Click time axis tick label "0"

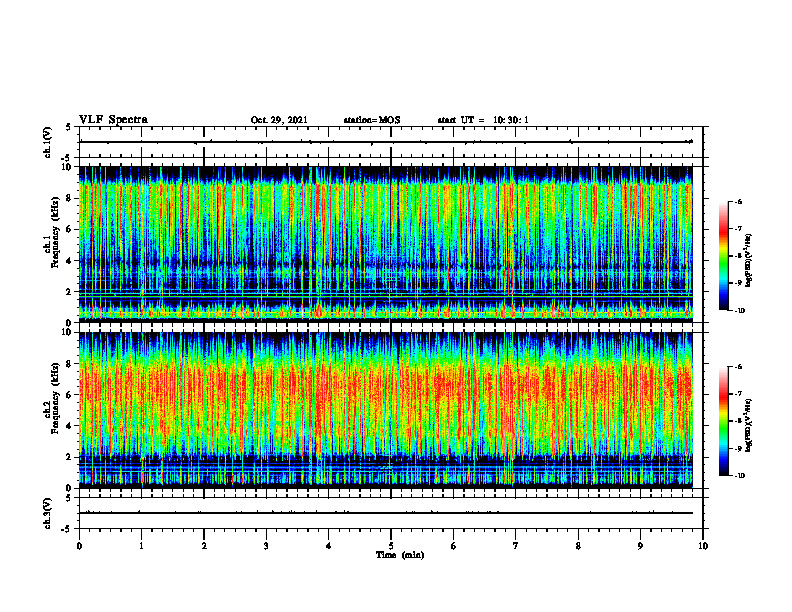(79, 546)
